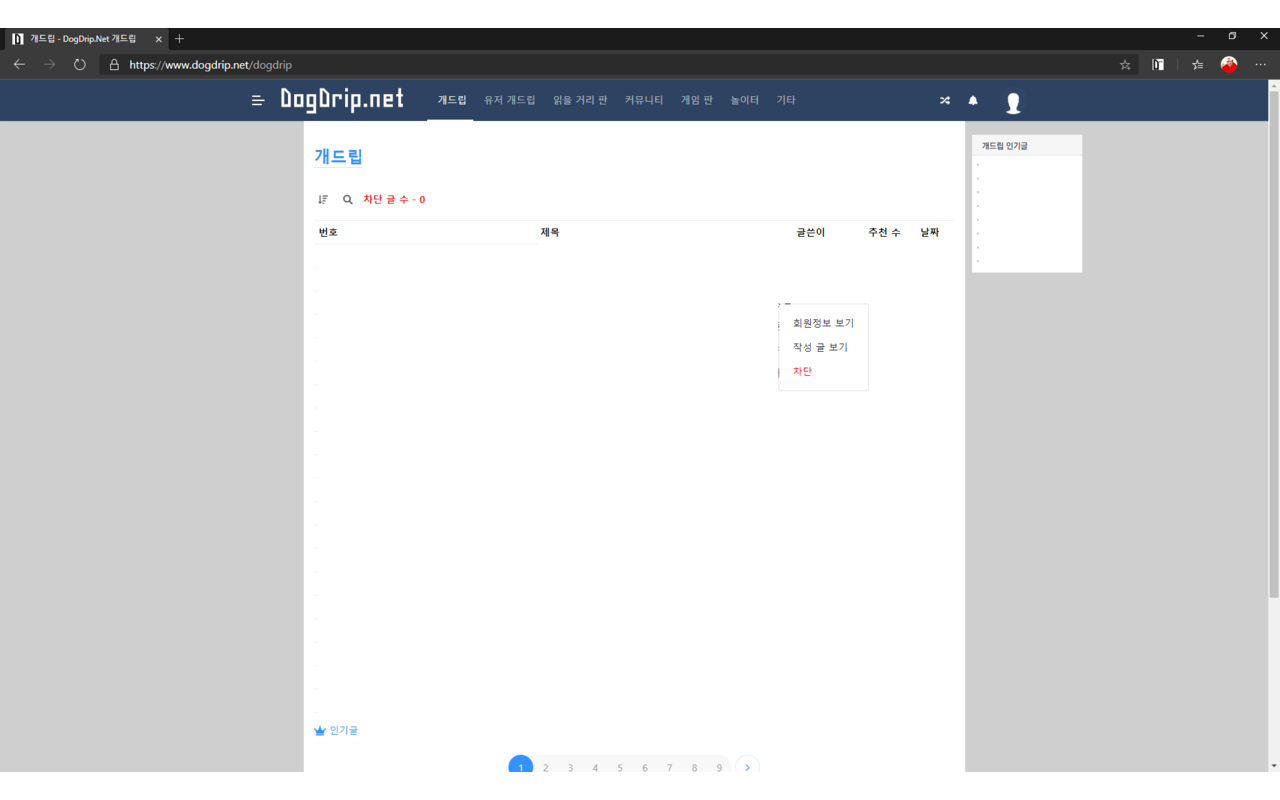Click the 인기글 link with crown icon
This screenshot has width=1280, height=800.
pyautogui.click(x=337, y=731)
